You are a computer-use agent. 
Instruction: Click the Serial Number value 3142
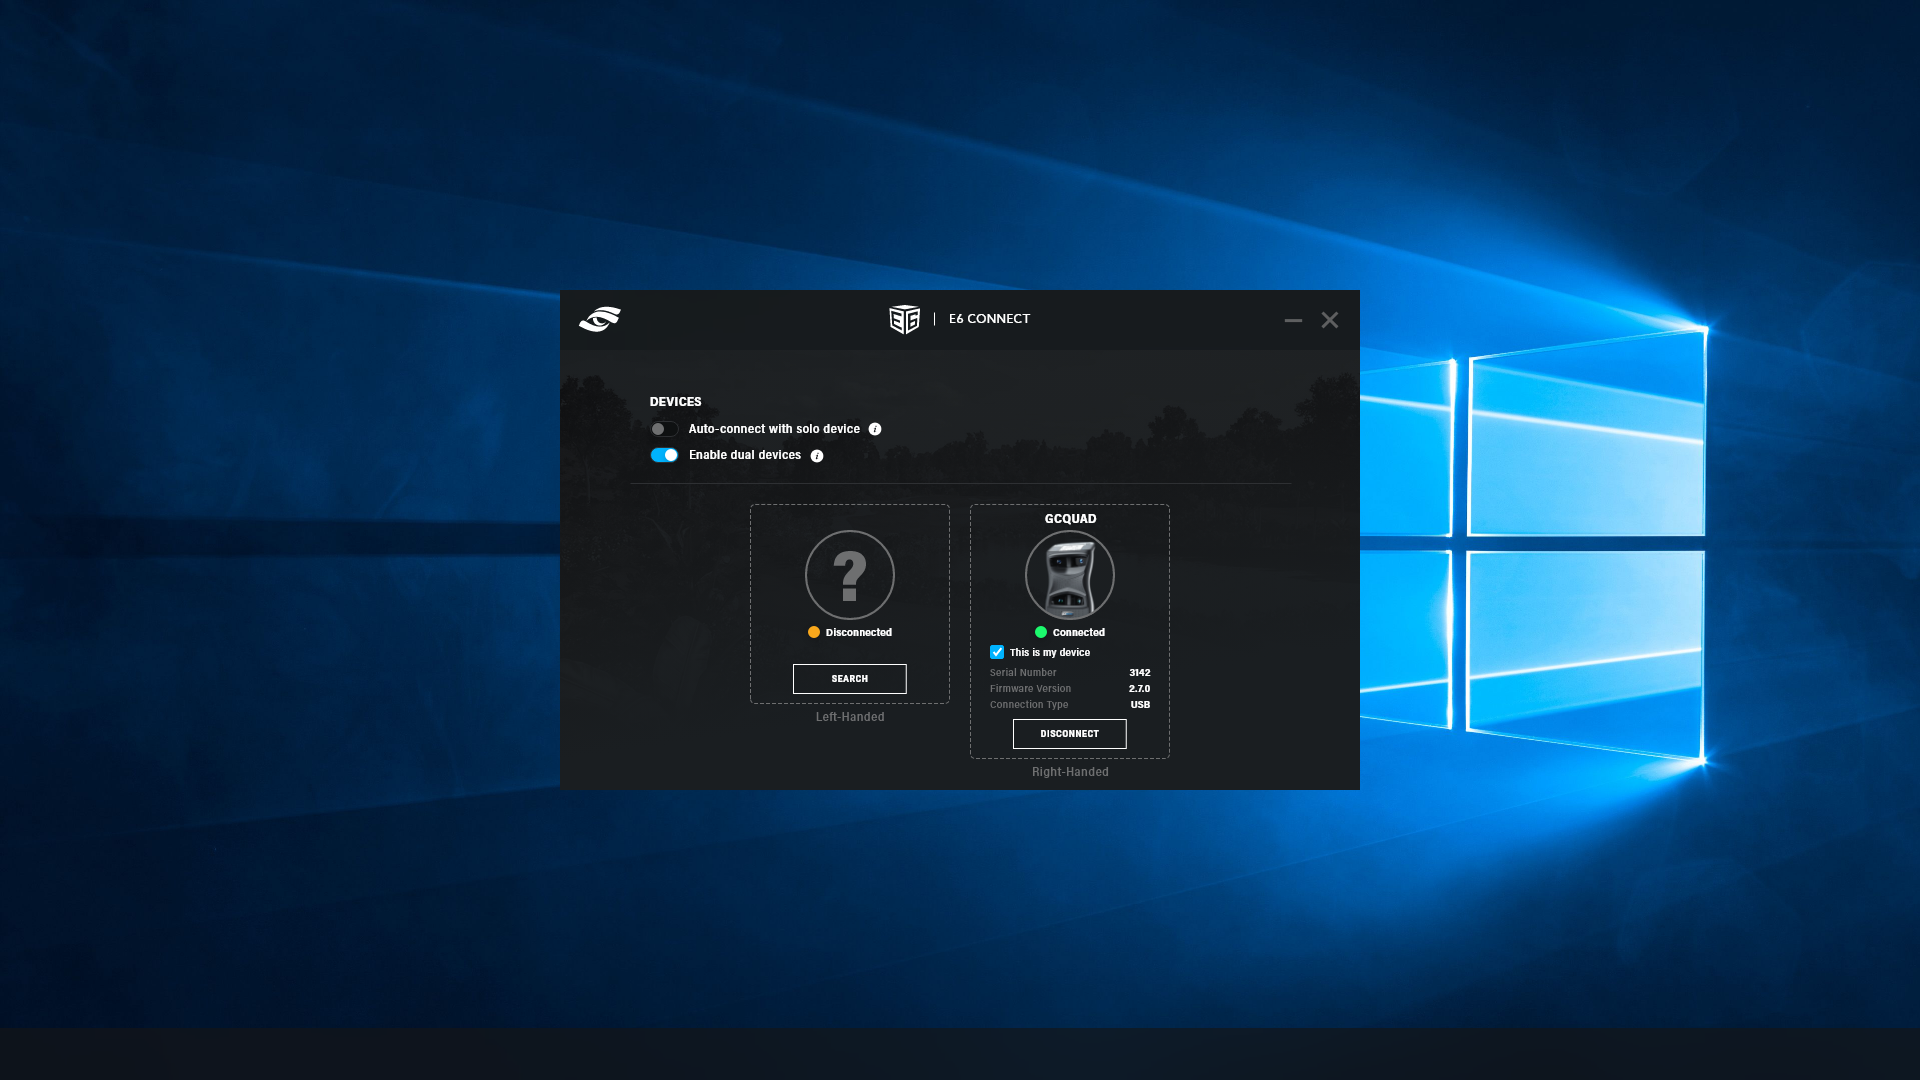tap(1139, 673)
